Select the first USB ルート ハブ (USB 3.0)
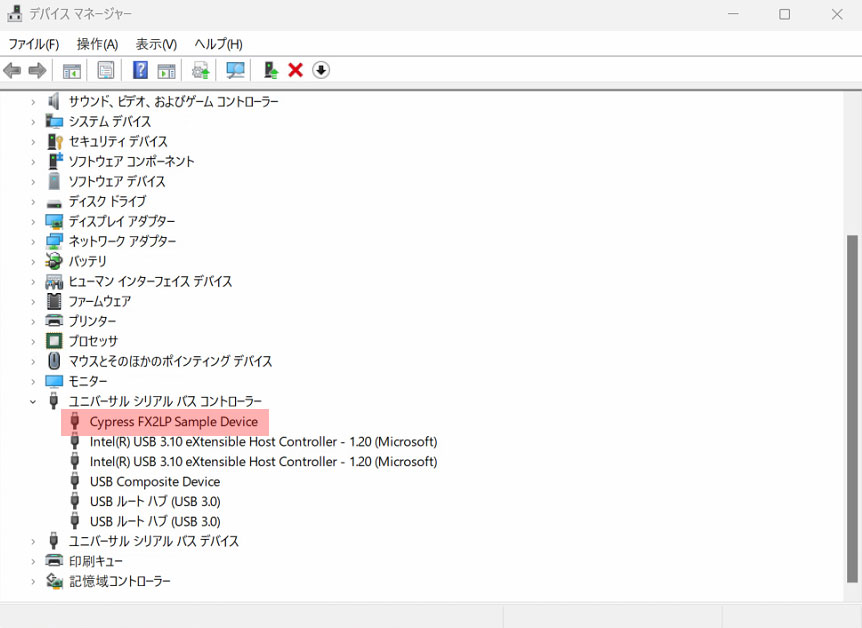Viewport: 862px width, 628px height. (x=155, y=502)
